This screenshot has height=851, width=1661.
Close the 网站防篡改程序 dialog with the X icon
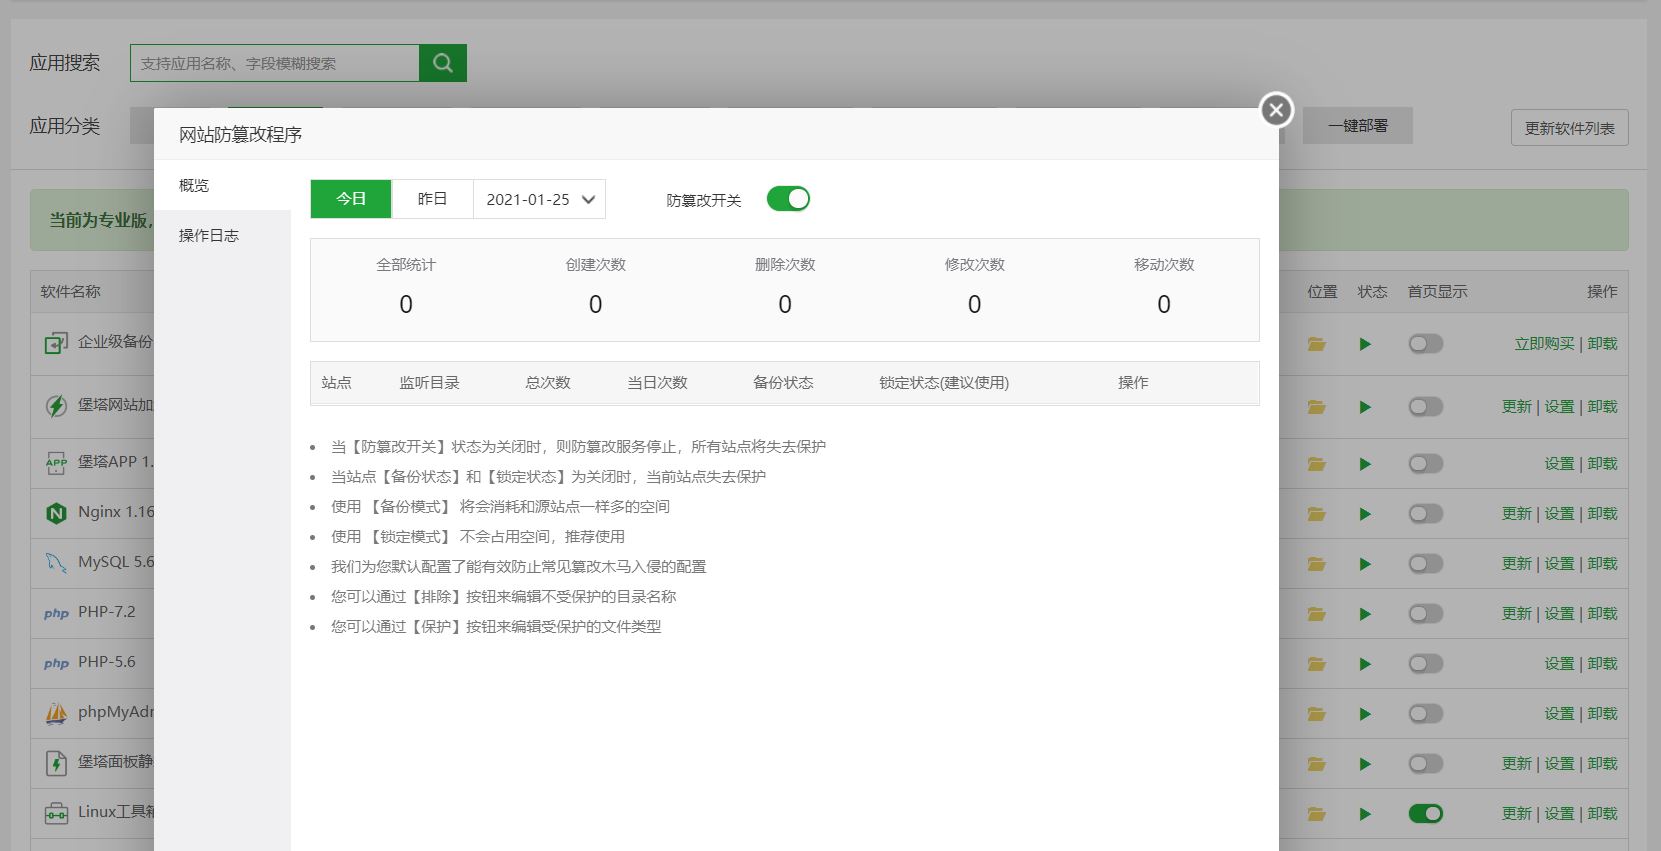[x=1276, y=110]
